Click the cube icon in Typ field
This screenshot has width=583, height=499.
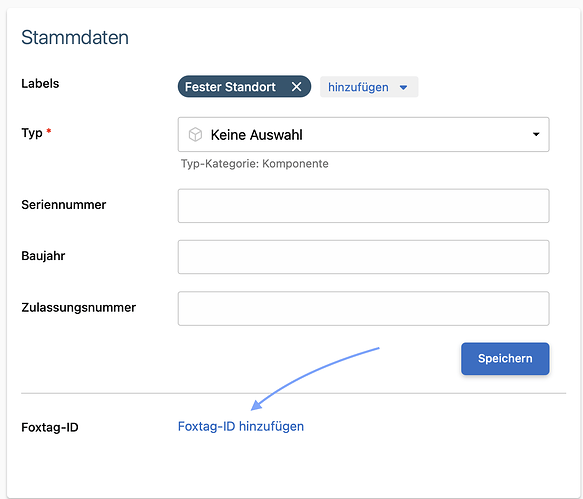(x=195, y=135)
